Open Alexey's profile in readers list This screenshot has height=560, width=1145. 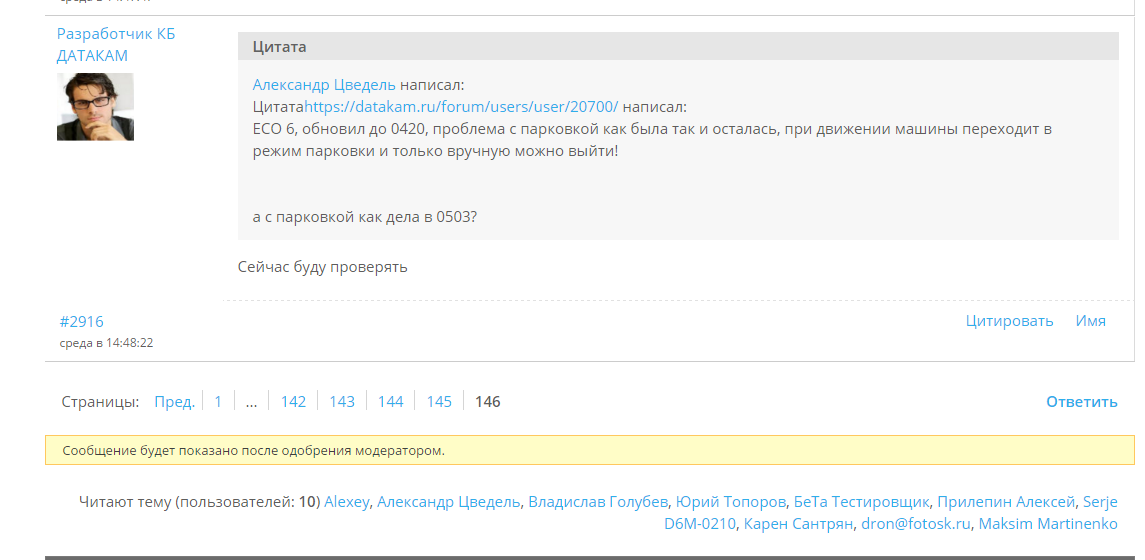pos(347,502)
